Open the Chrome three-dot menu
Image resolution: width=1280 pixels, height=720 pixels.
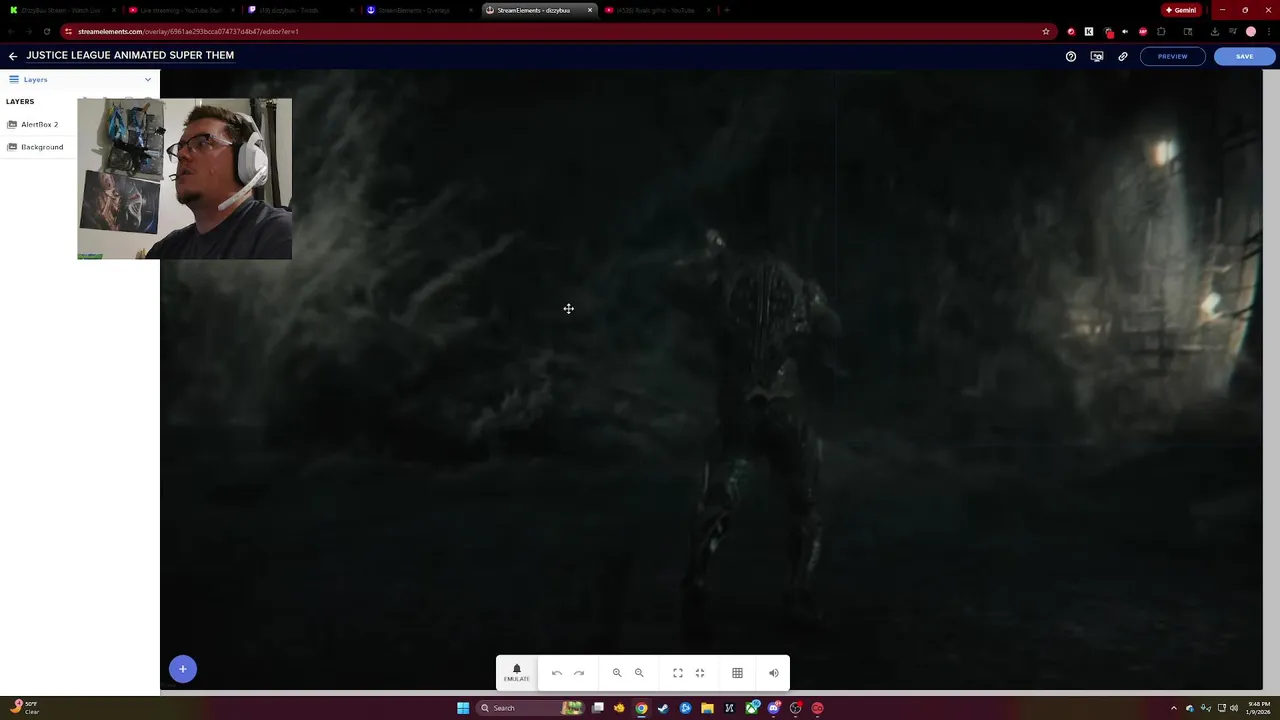[1268, 31]
